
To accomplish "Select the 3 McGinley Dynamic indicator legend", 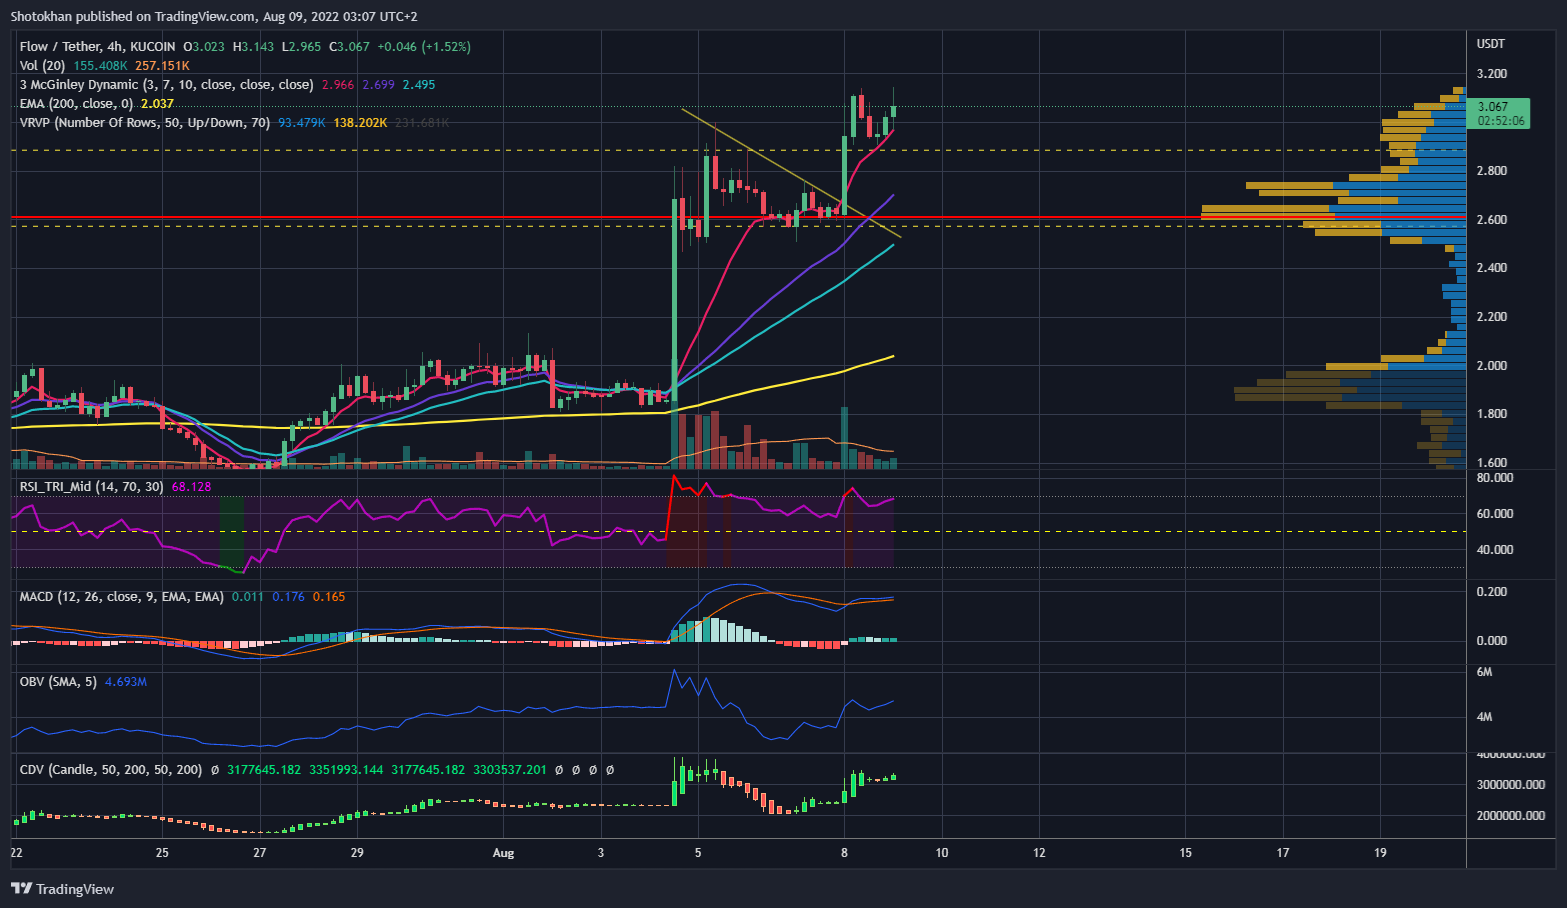I will tap(166, 84).
